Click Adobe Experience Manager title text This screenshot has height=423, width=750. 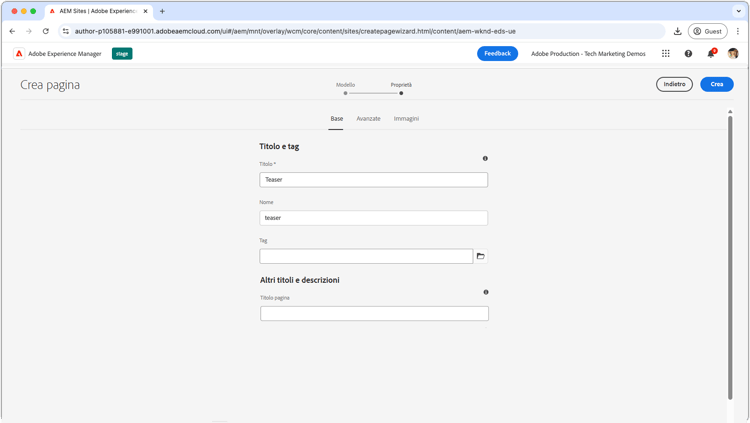[x=65, y=54]
